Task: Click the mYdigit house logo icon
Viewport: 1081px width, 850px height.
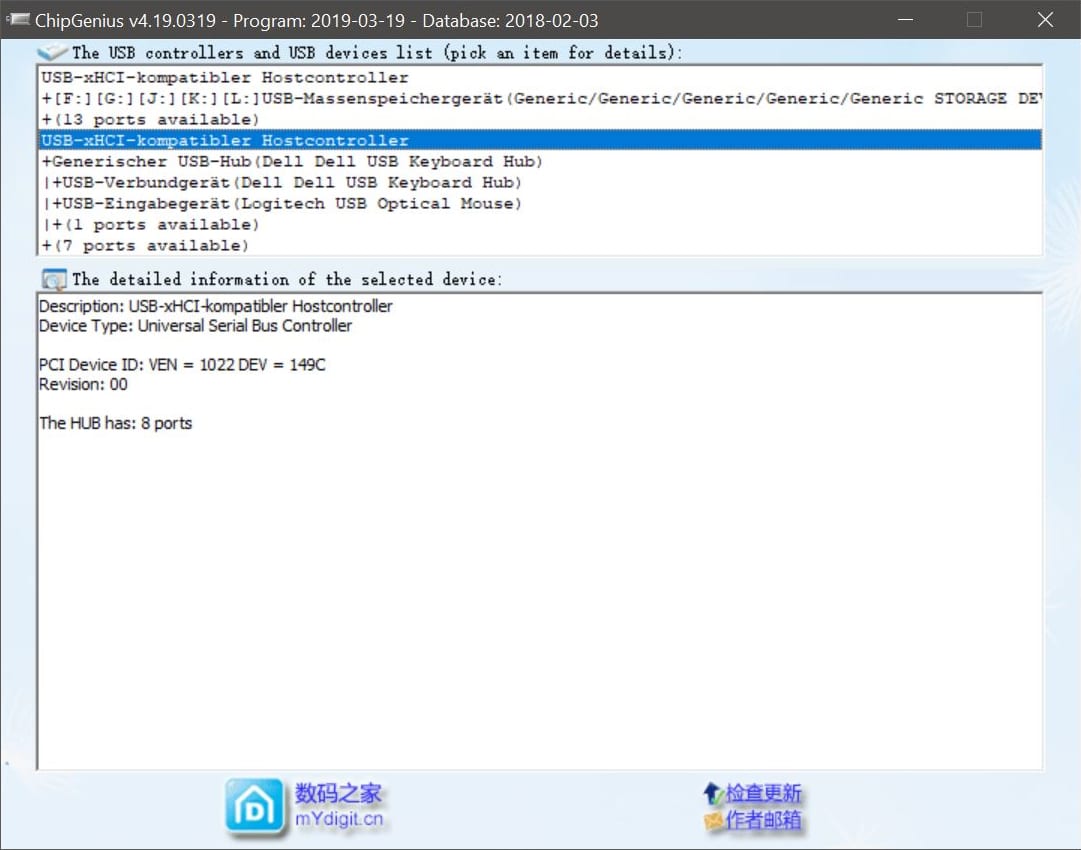Action: tap(254, 807)
